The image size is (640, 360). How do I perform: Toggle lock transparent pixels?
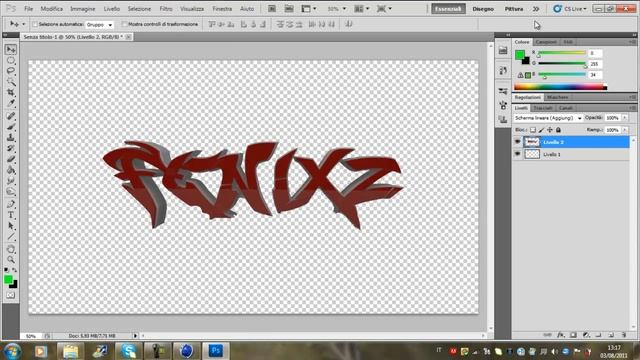[x=533, y=130]
